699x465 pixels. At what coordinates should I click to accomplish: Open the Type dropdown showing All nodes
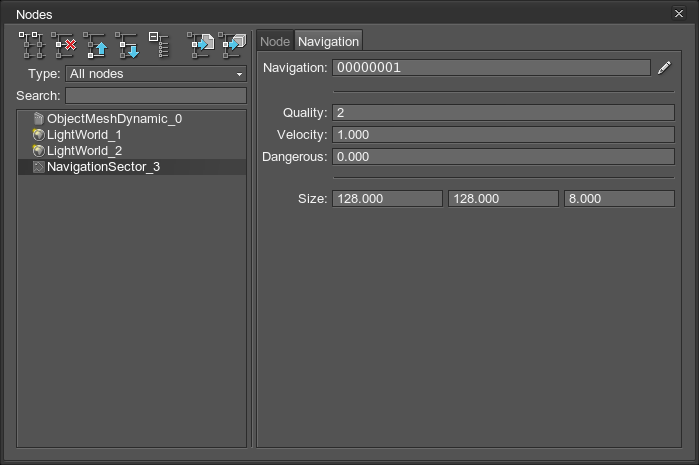156,74
